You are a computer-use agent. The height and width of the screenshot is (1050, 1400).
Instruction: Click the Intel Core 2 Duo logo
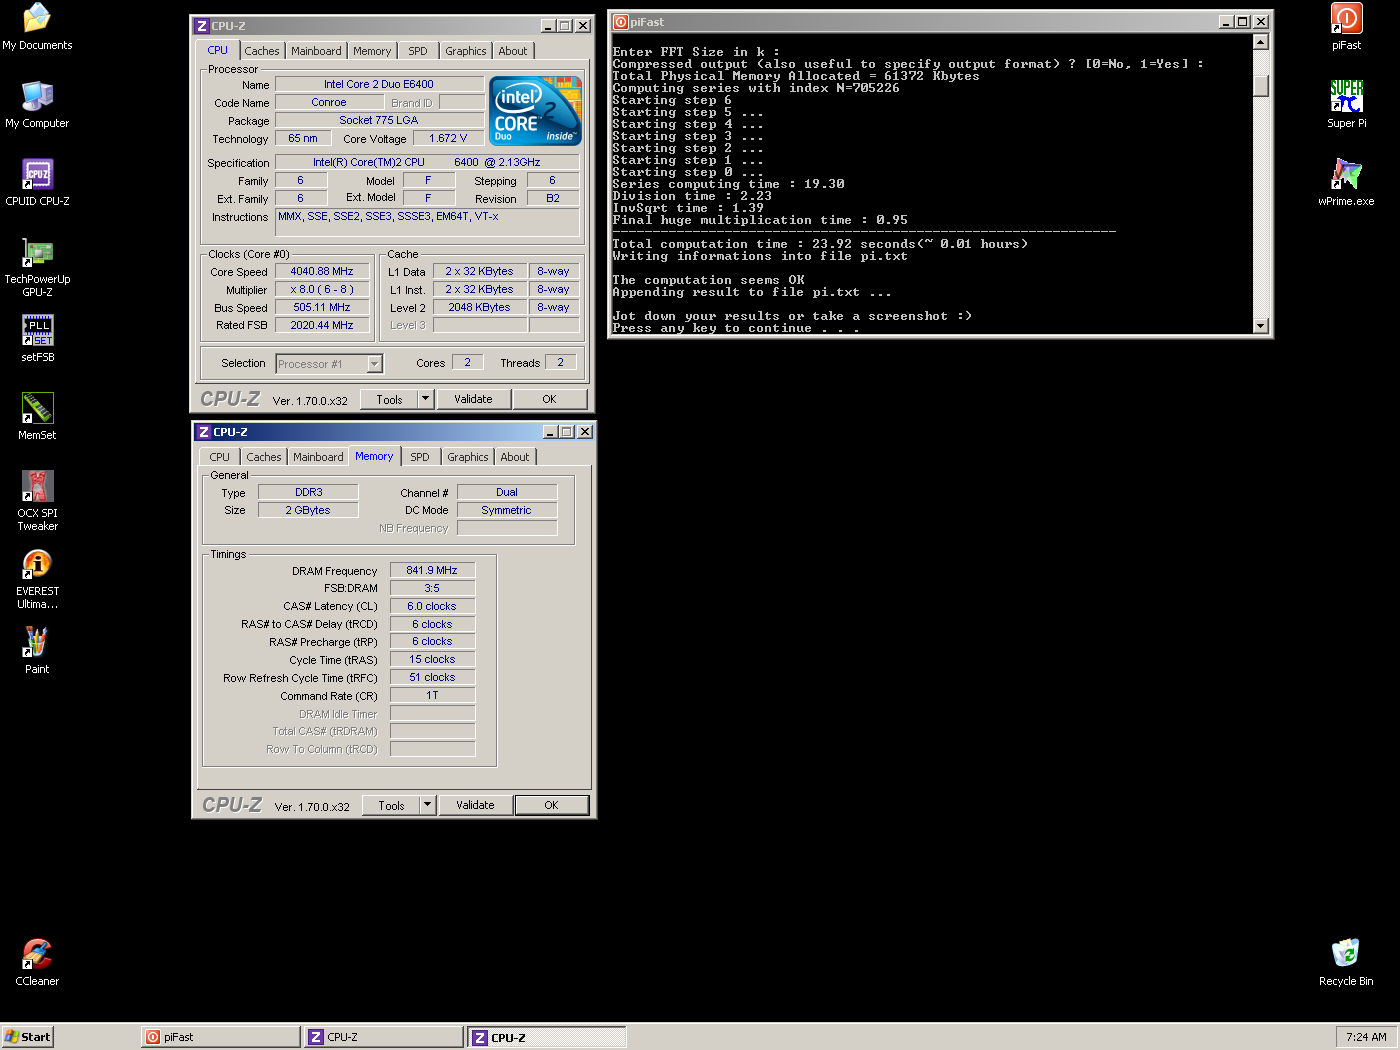pos(535,111)
